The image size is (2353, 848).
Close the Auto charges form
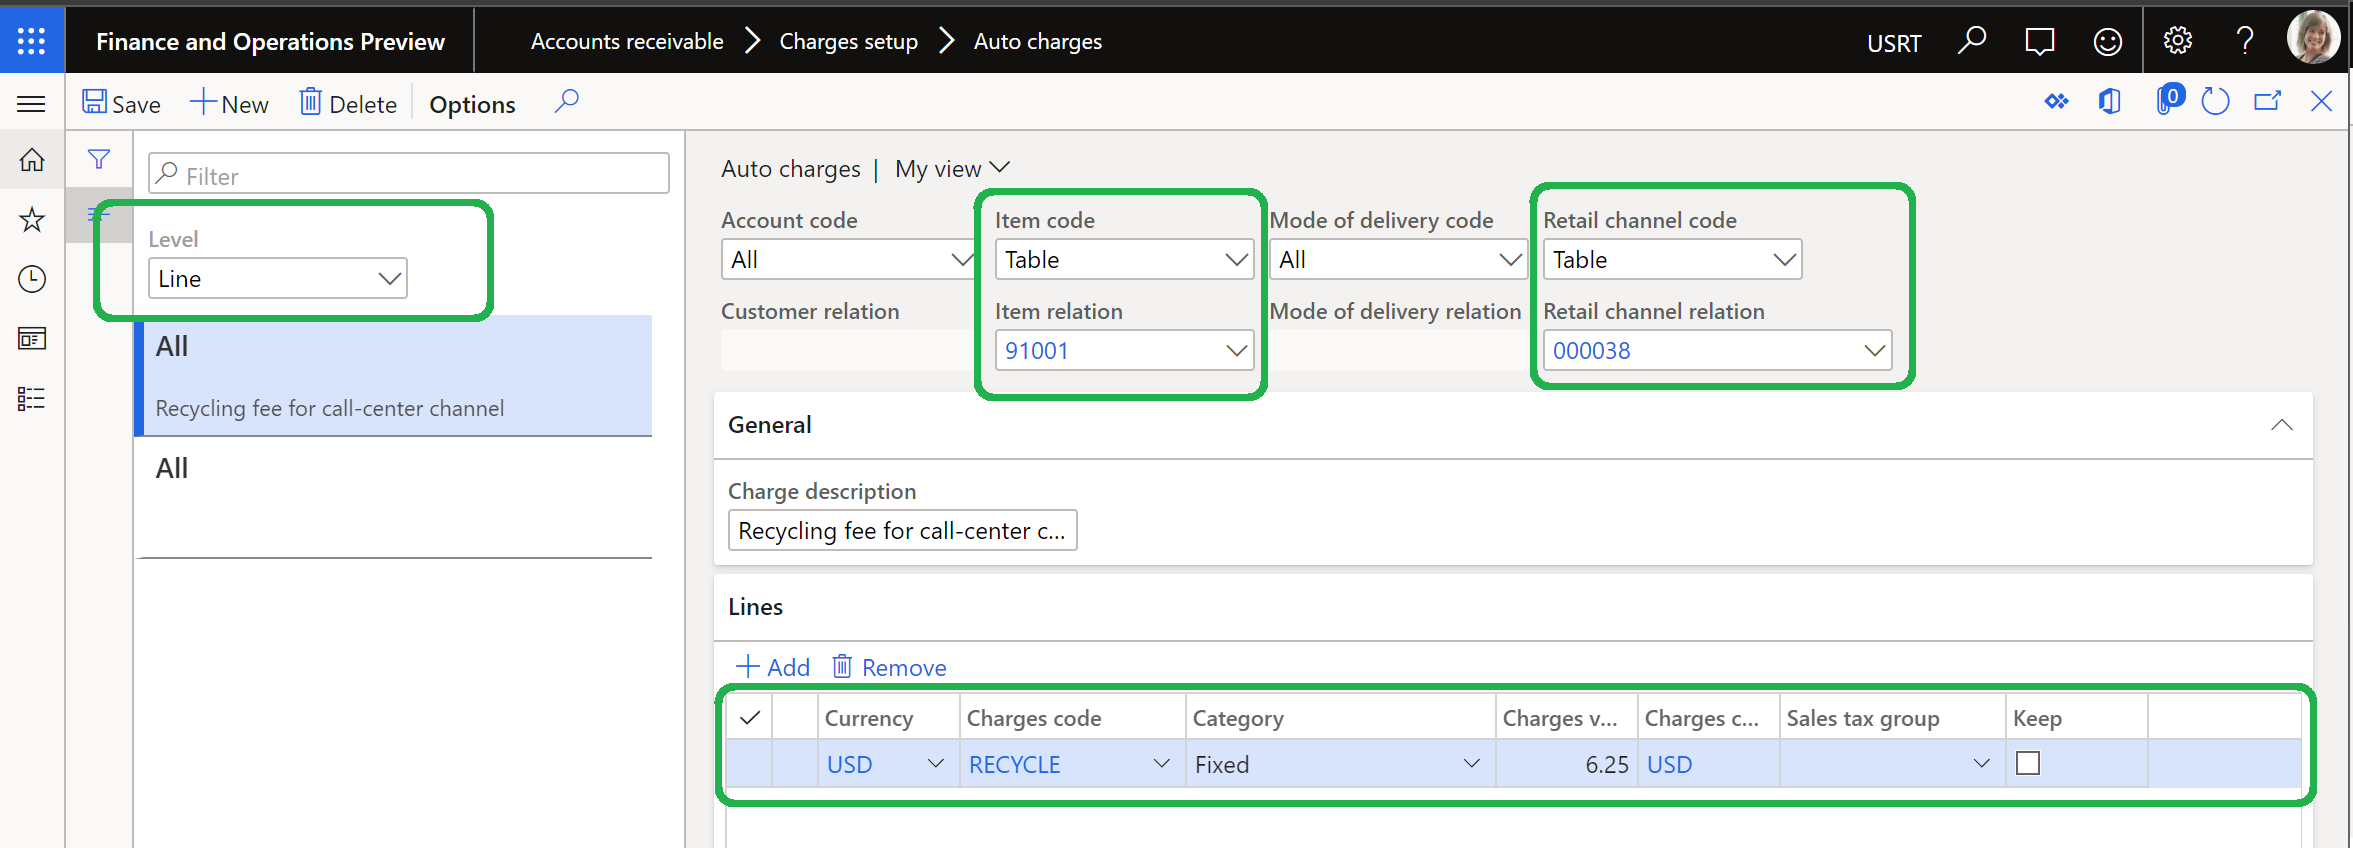tap(2322, 102)
